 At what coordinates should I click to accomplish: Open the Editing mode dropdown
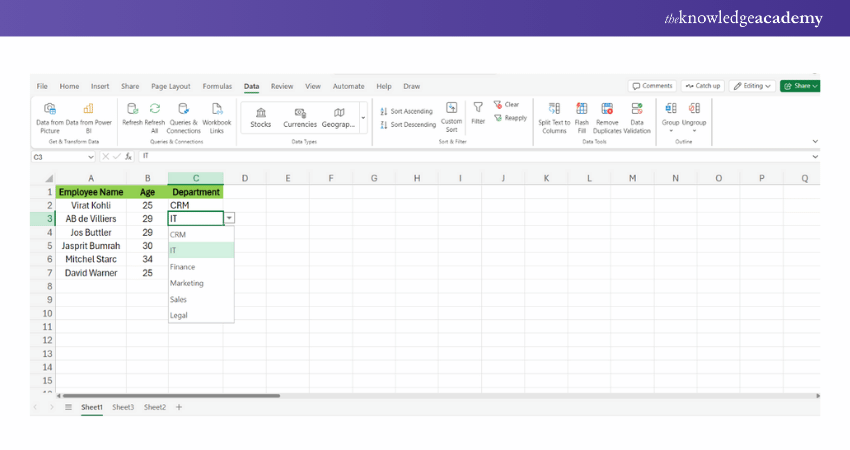coord(752,86)
